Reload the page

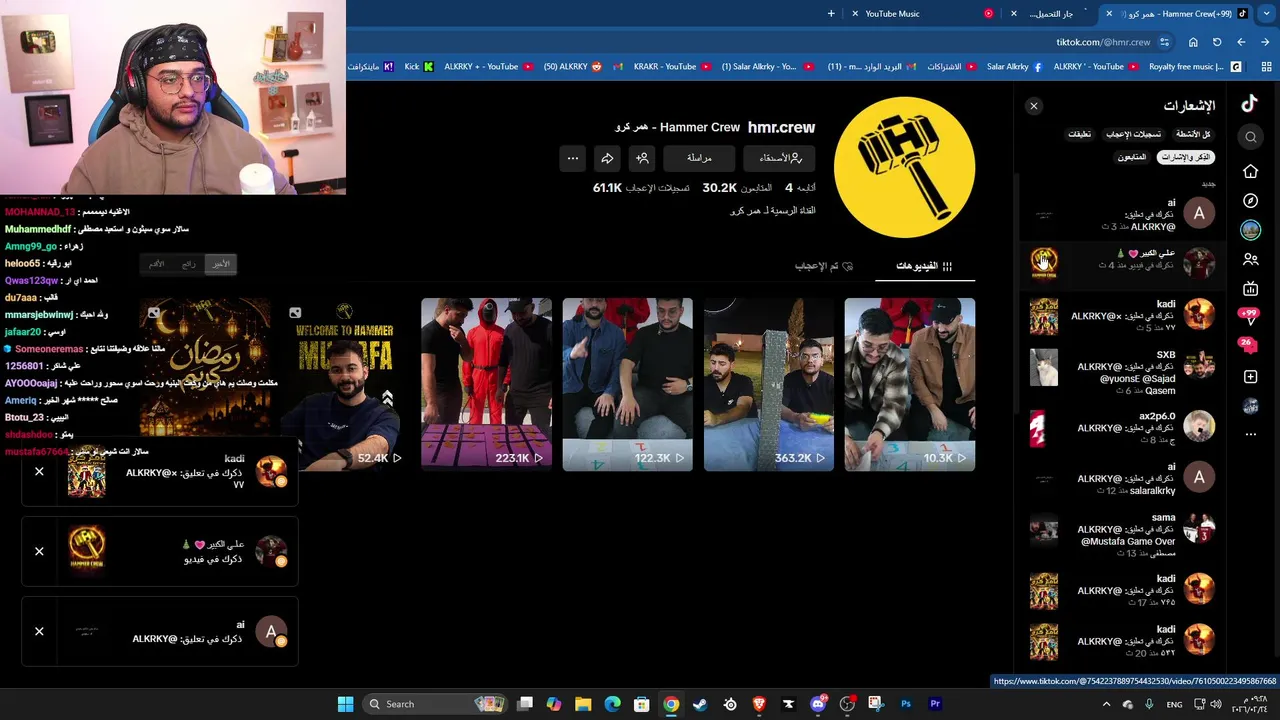[1217, 42]
